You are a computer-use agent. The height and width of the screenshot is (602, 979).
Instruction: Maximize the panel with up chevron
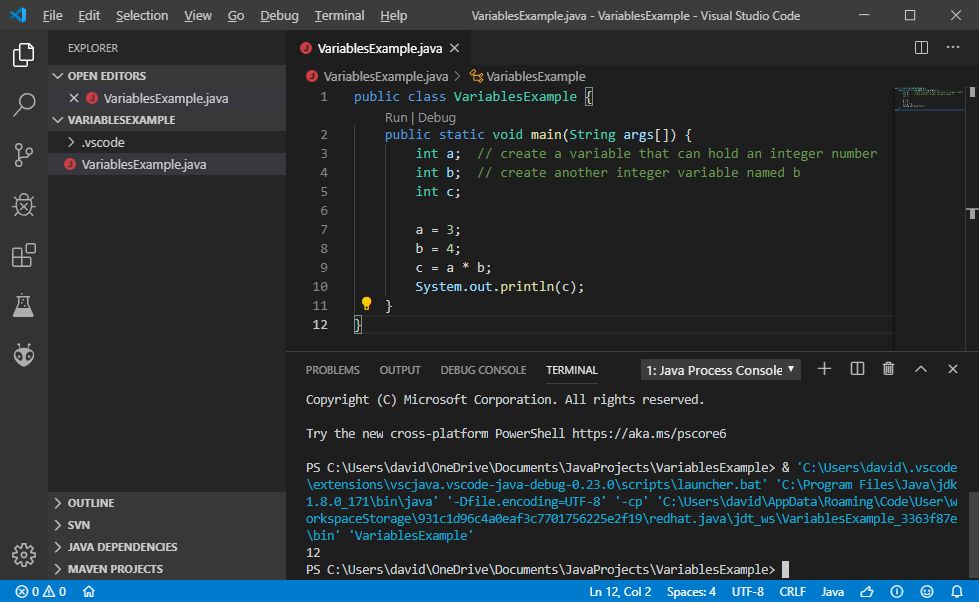(920, 369)
